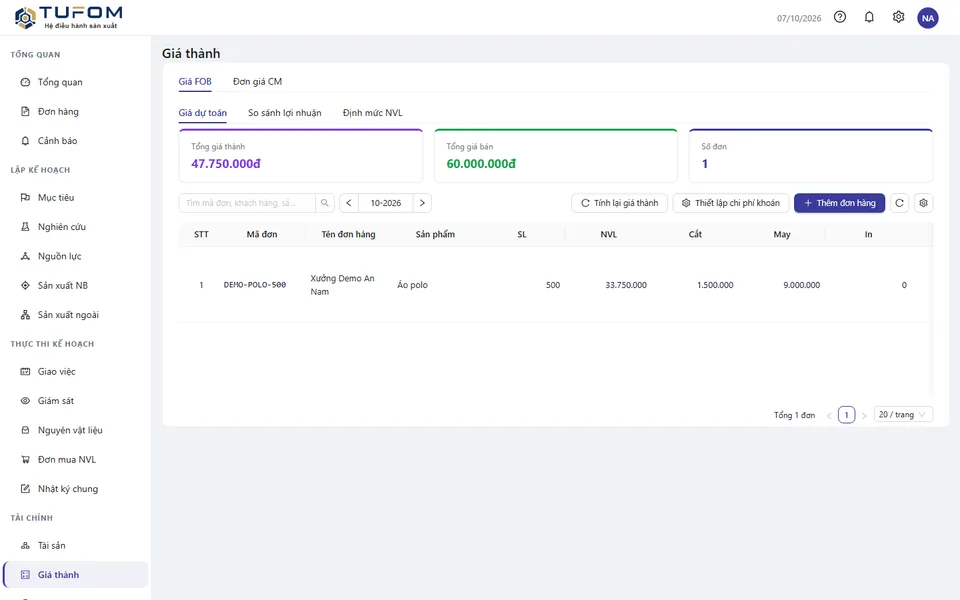Screen dimensions: 960x600
Task: Open Nguyên vật liệu sidebar item
Action: tap(75, 430)
